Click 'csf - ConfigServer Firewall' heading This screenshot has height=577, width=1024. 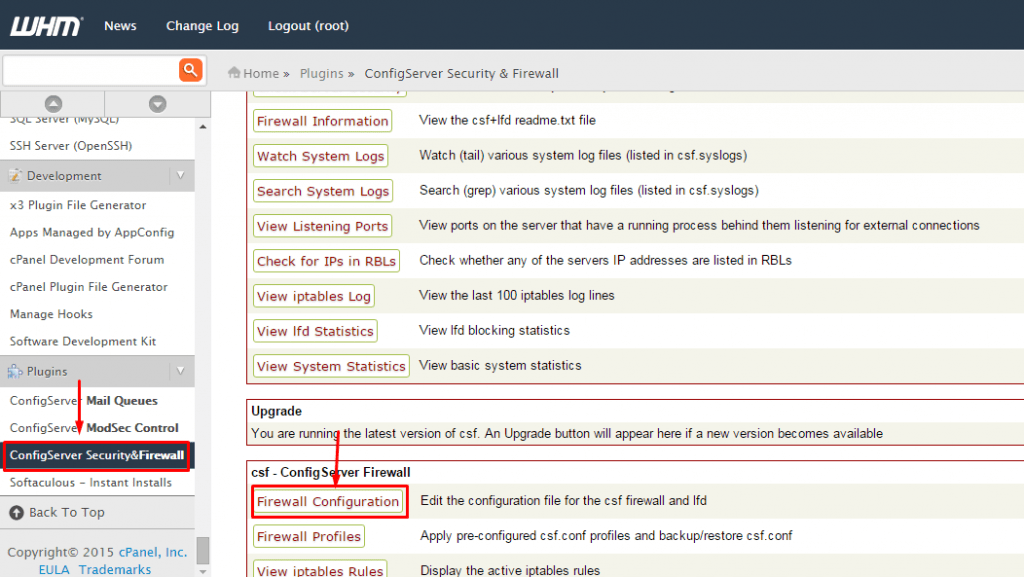330,473
